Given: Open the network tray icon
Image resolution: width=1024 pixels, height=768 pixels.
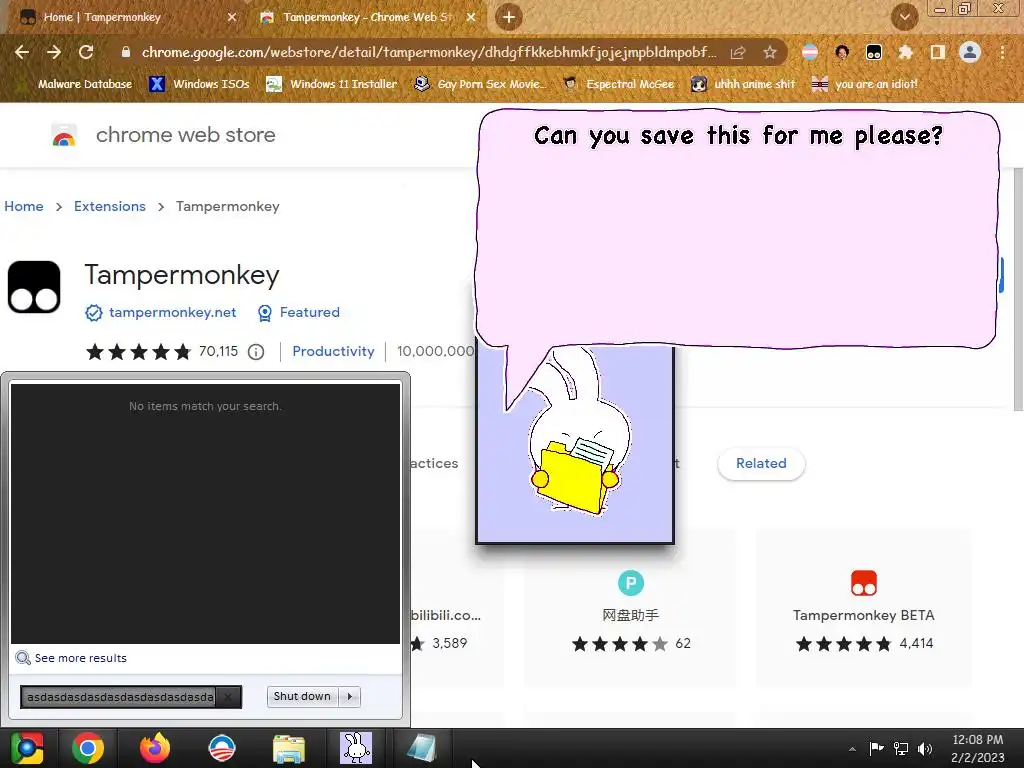Looking at the screenshot, I should pos(901,748).
